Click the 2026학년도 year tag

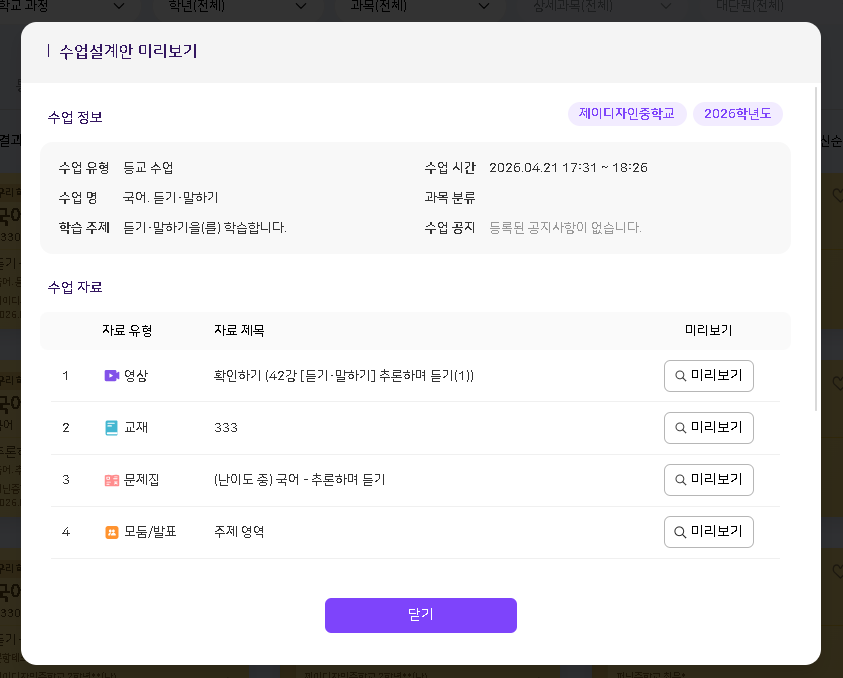[x=737, y=113]
